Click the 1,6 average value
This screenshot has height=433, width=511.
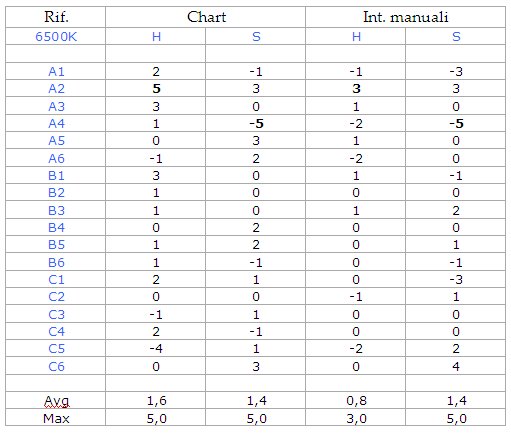156,400
